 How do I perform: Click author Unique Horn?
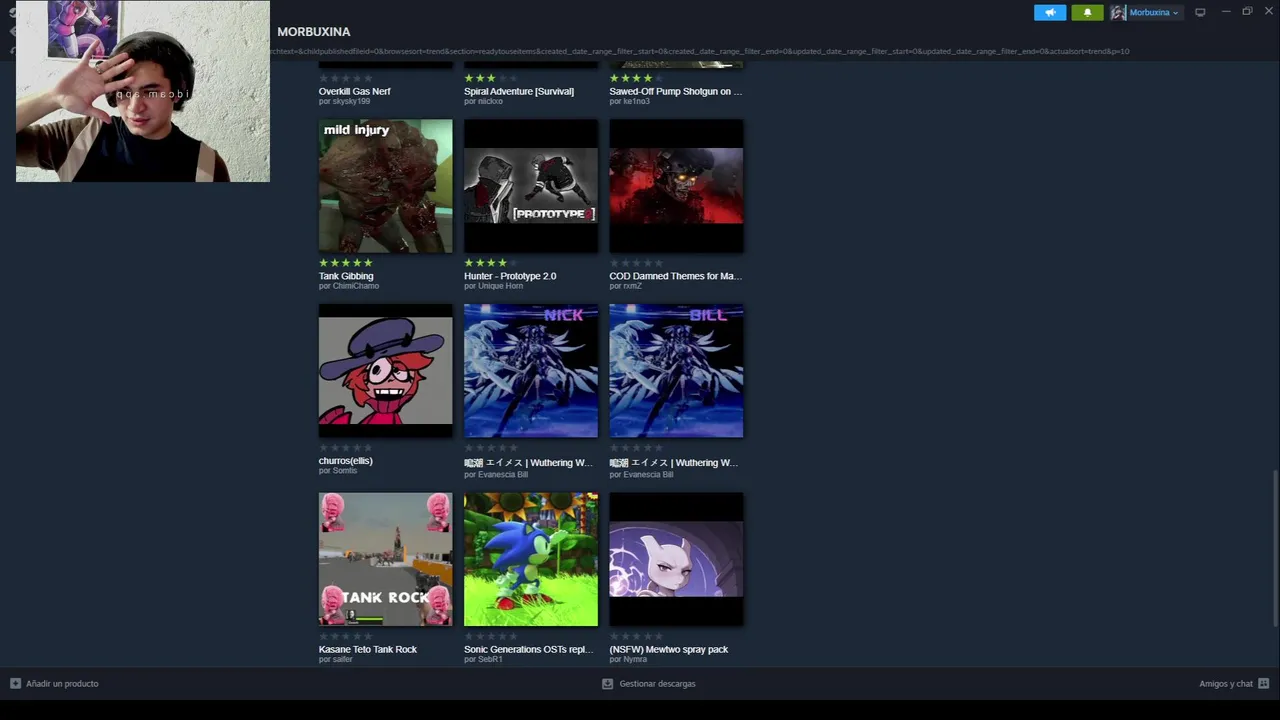[x=500, y=286]
